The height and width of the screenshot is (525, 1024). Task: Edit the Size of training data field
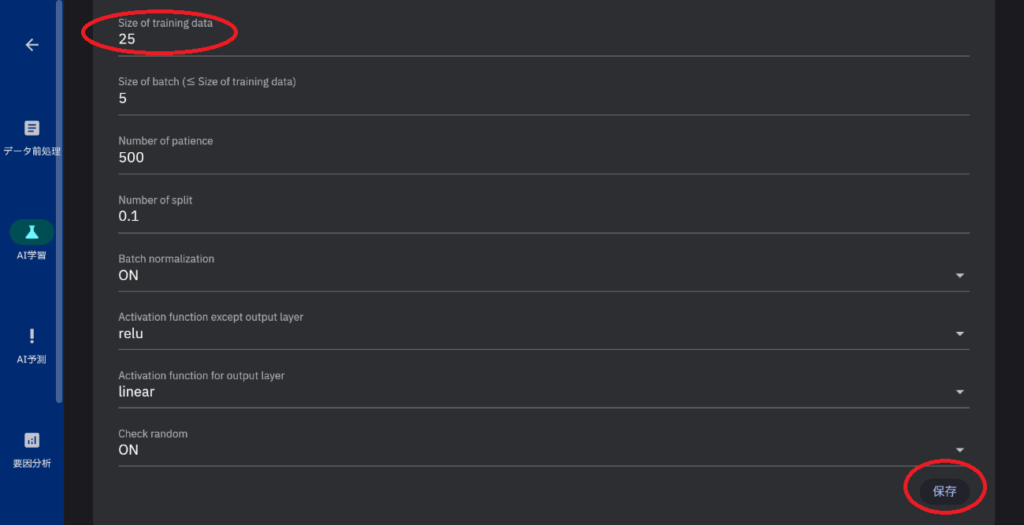click(540, 40)
